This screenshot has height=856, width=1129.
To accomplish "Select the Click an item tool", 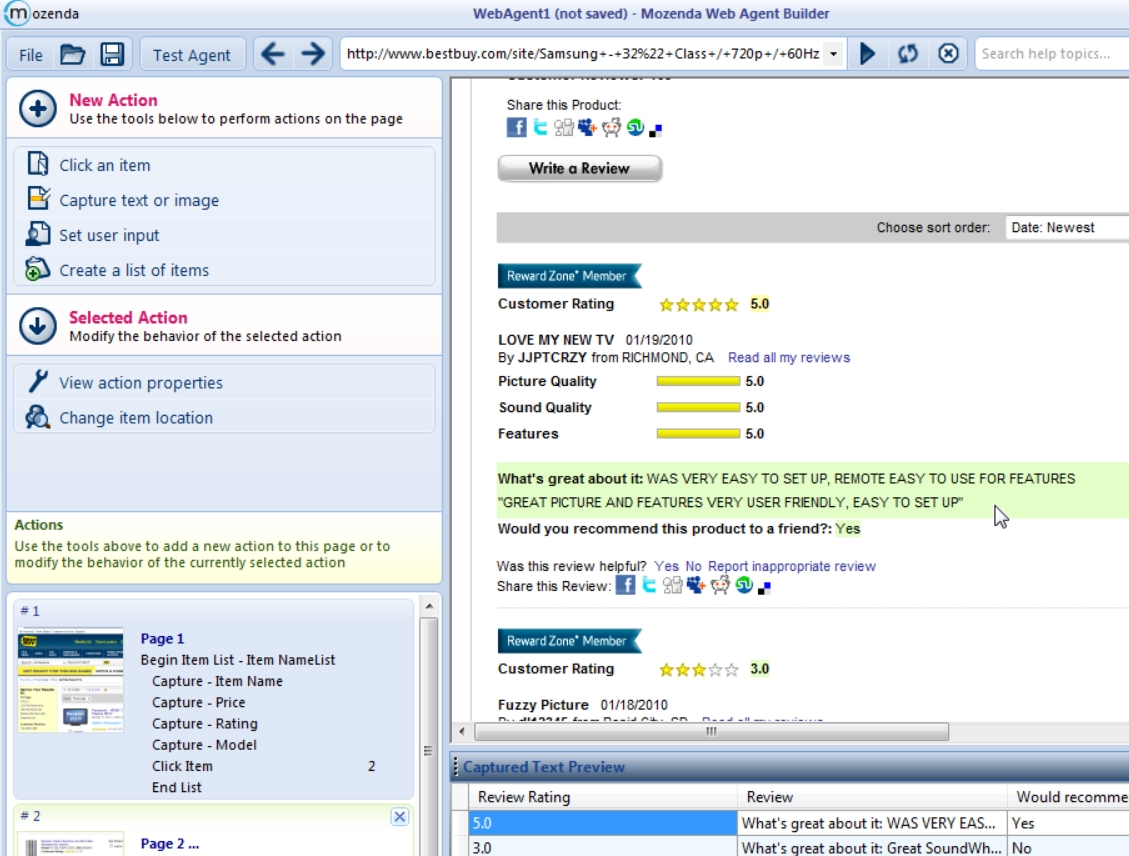I will (x=105, y=165).
